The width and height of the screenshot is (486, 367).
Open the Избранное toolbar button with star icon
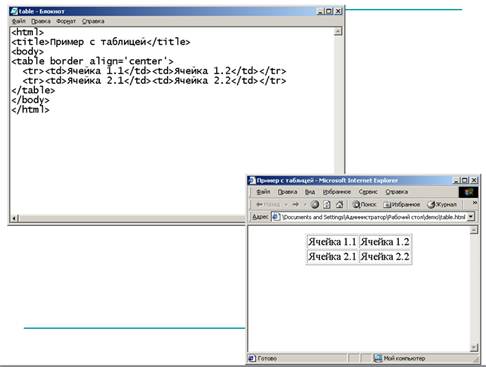point(402,204)
